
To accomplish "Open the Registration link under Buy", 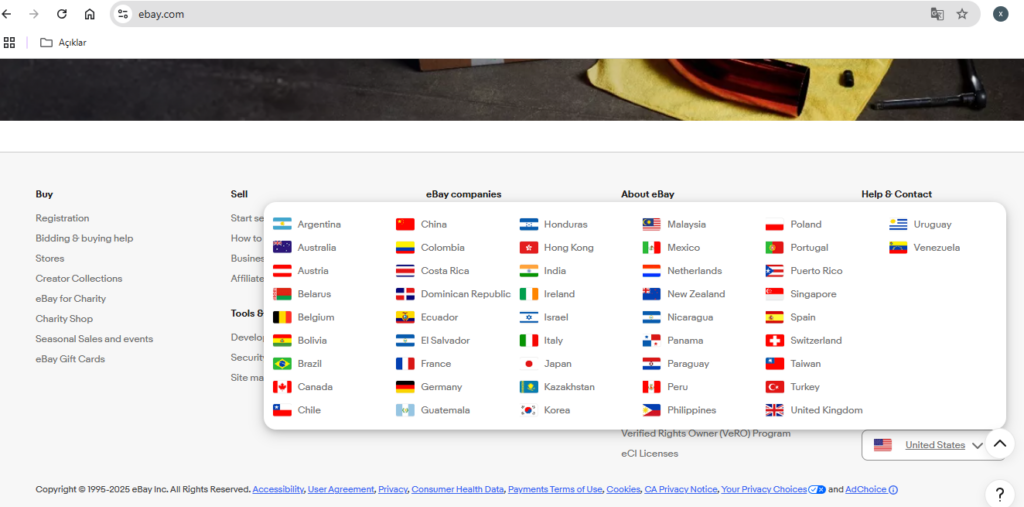I will point(63,218).
